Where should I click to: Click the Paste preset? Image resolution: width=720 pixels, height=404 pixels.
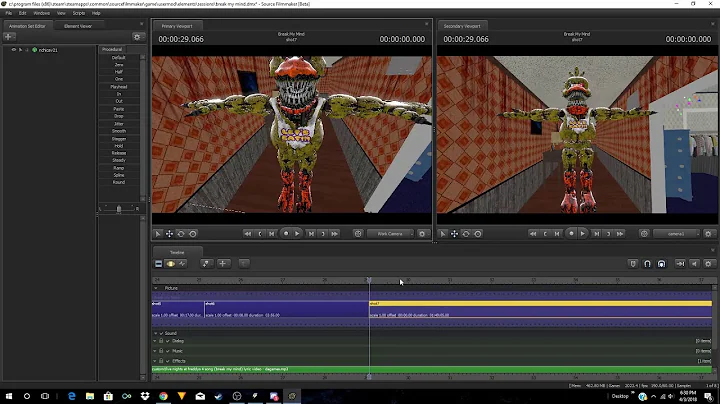(118, 109)
